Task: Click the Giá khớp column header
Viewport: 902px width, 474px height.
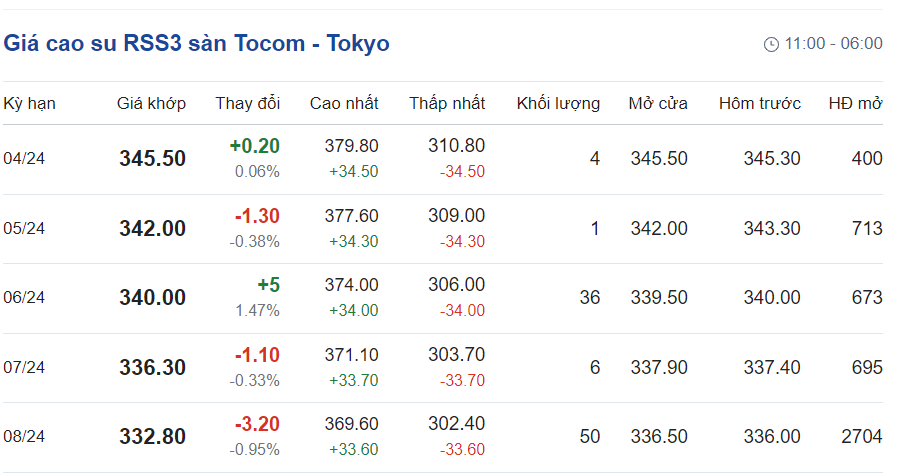Action: point(151,103)
